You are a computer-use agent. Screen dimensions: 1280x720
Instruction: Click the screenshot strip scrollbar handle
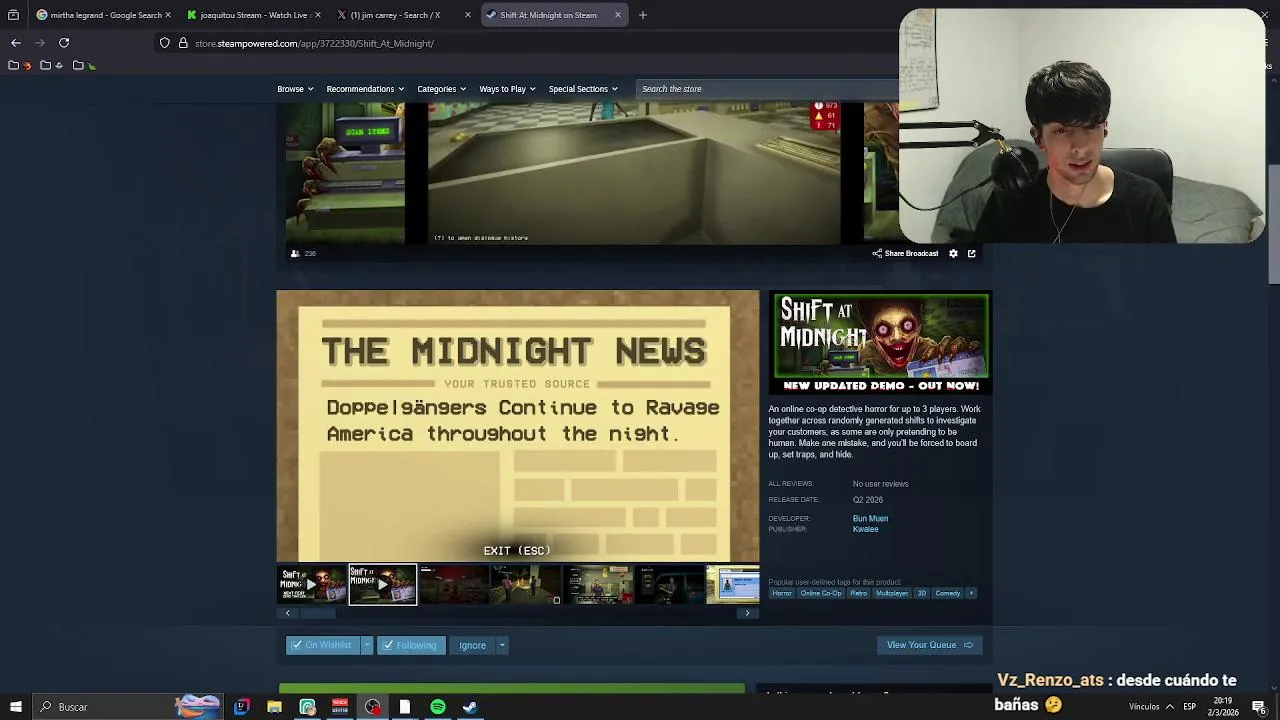click(x=318, y=613)
